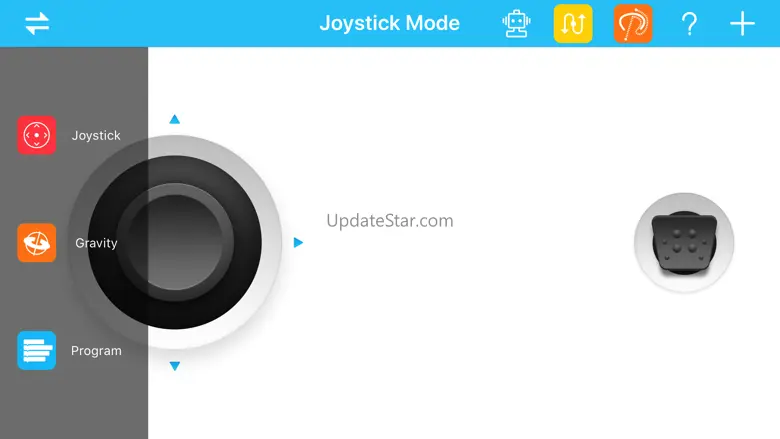Select the orange Gravity mode icon
Screen dimensions: 780x439
(x=37, y=243)
